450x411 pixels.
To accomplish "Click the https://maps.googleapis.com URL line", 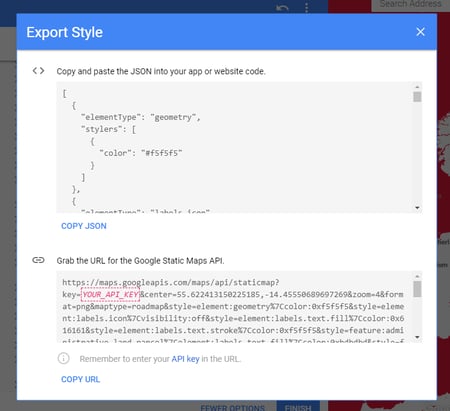I will pos(171,283).
